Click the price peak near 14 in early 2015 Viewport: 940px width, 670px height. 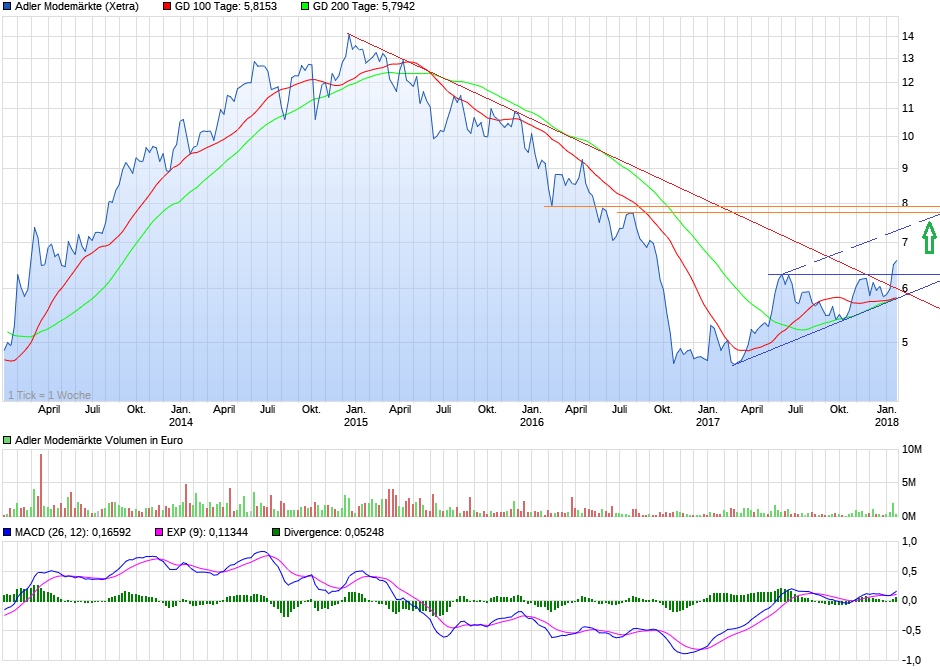point(348,35)
